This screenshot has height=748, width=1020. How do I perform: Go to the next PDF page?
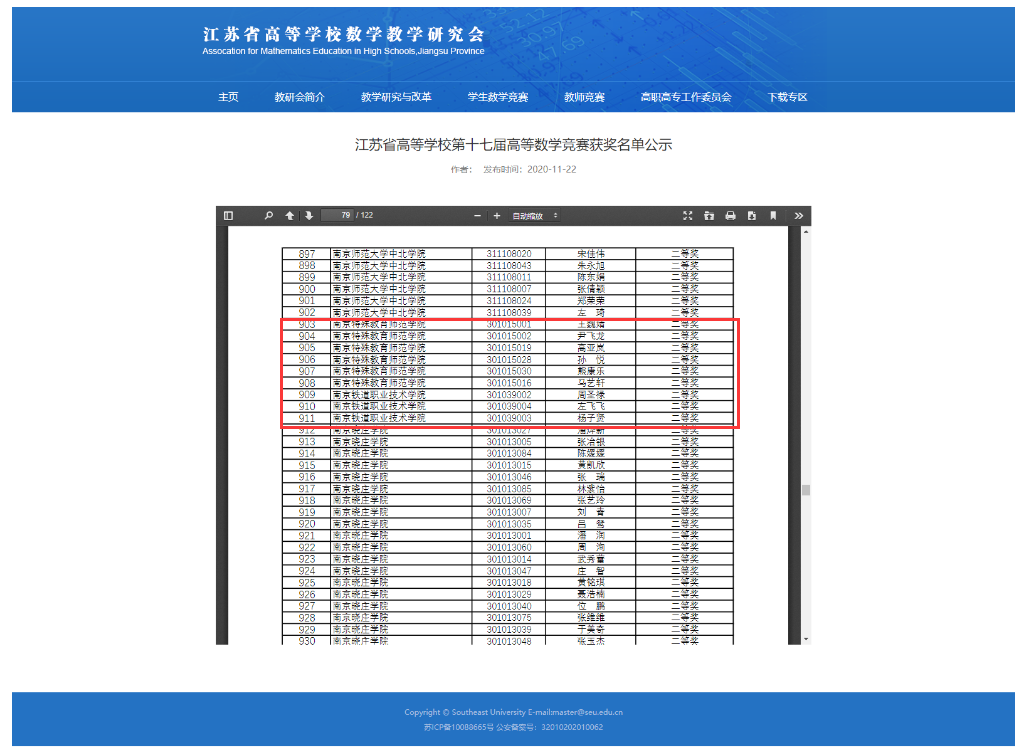(x=309, y=216)
